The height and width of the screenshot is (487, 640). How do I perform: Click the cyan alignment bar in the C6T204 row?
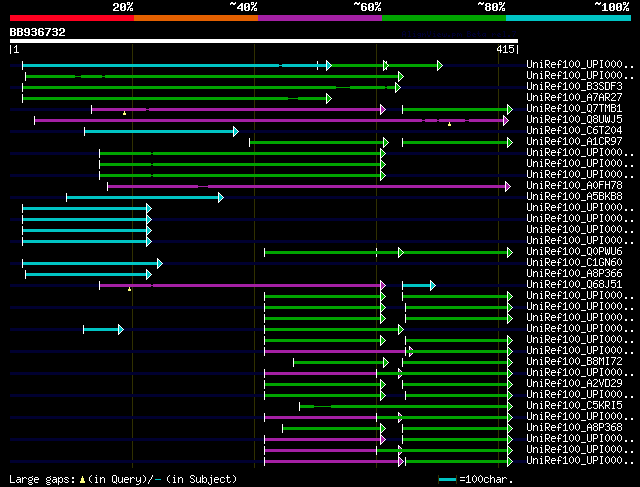pyautogui.click(x=160, y=131)
